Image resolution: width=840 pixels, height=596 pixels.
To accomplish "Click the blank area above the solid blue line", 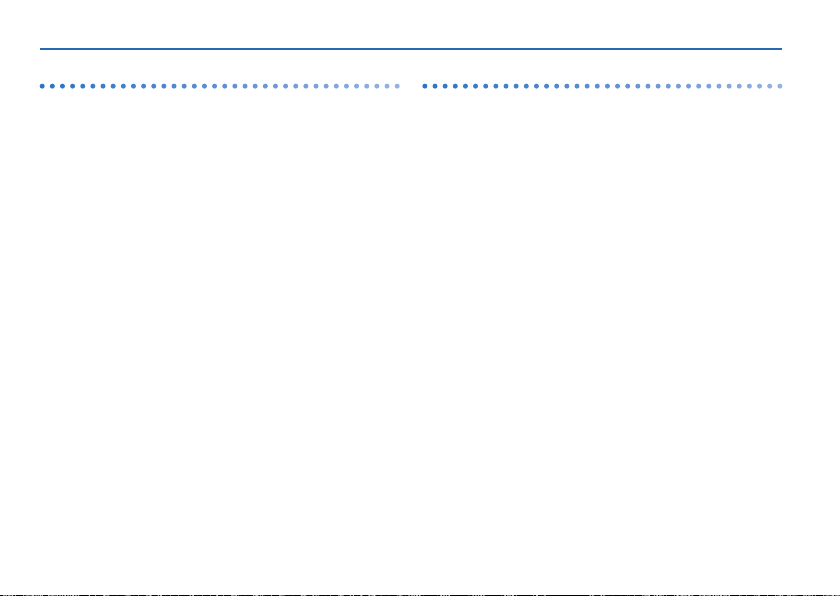I will click(411, 24).
